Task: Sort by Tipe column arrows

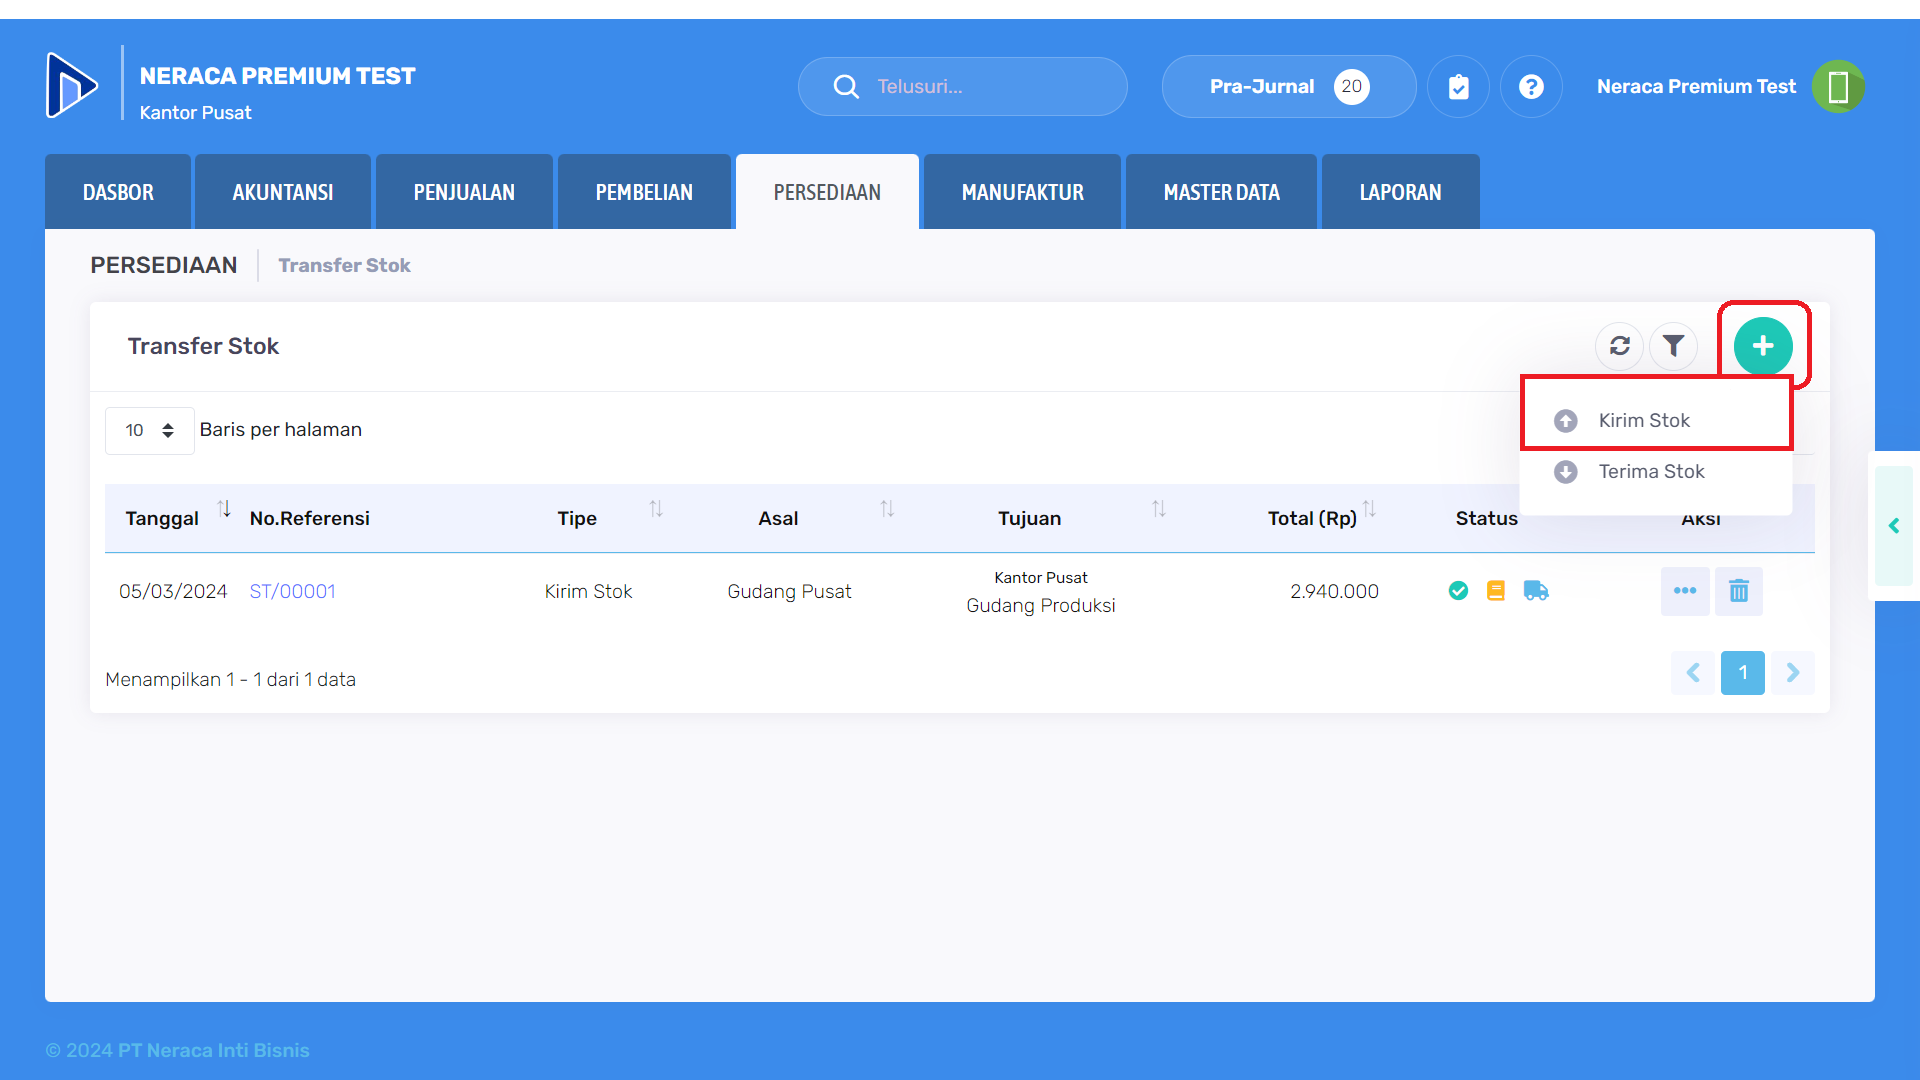Action: tap(656, 509)
